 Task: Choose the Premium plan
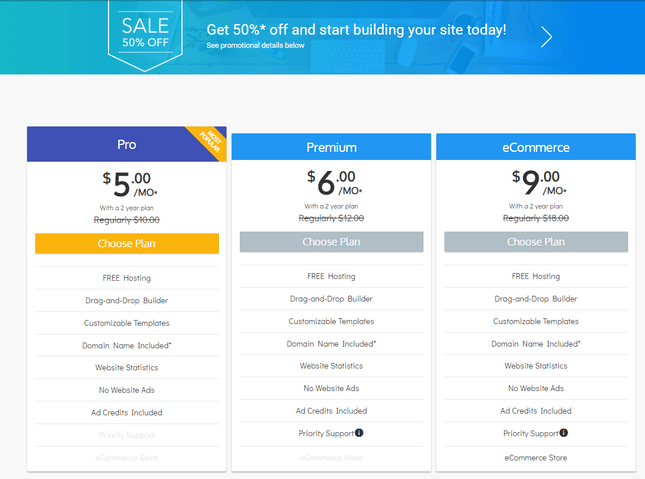tap(332, 242)
